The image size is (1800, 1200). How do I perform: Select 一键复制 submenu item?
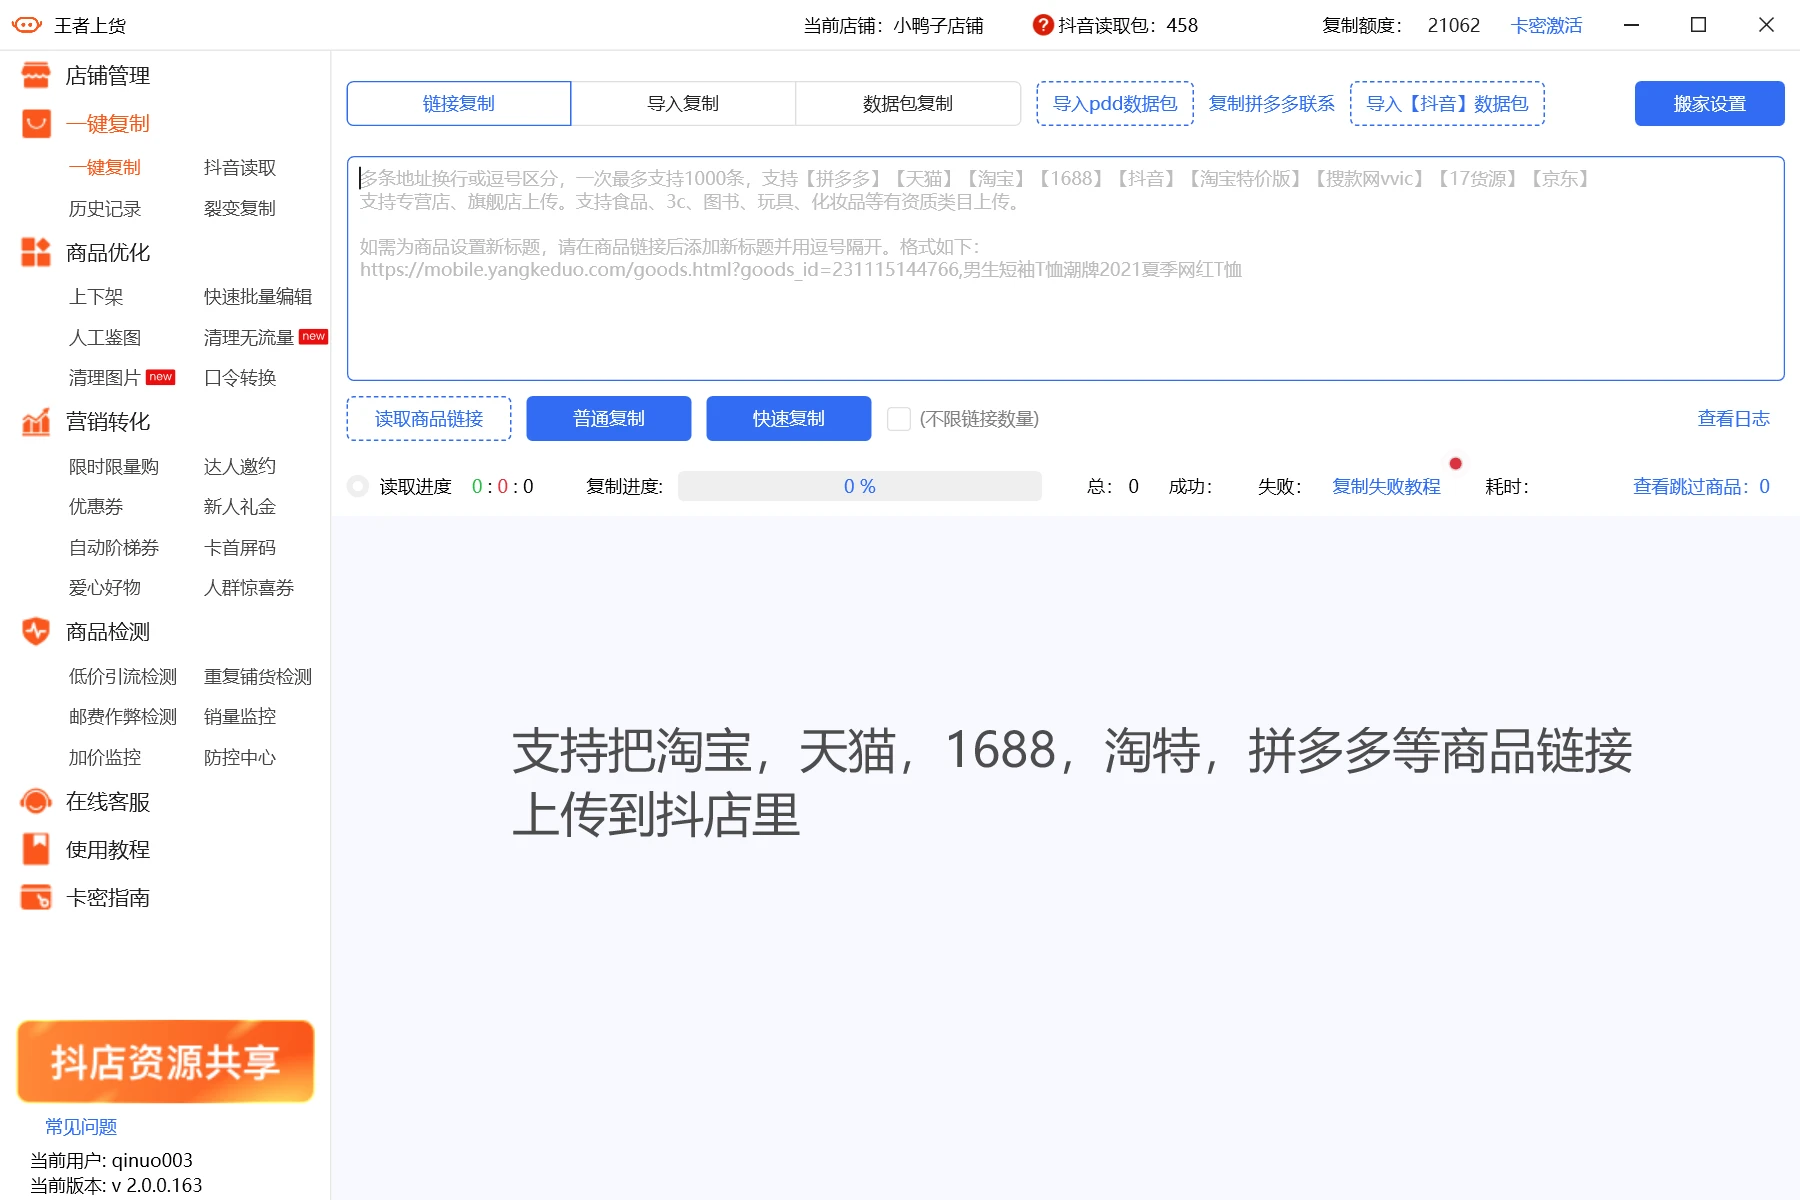(x=105, y=167)
